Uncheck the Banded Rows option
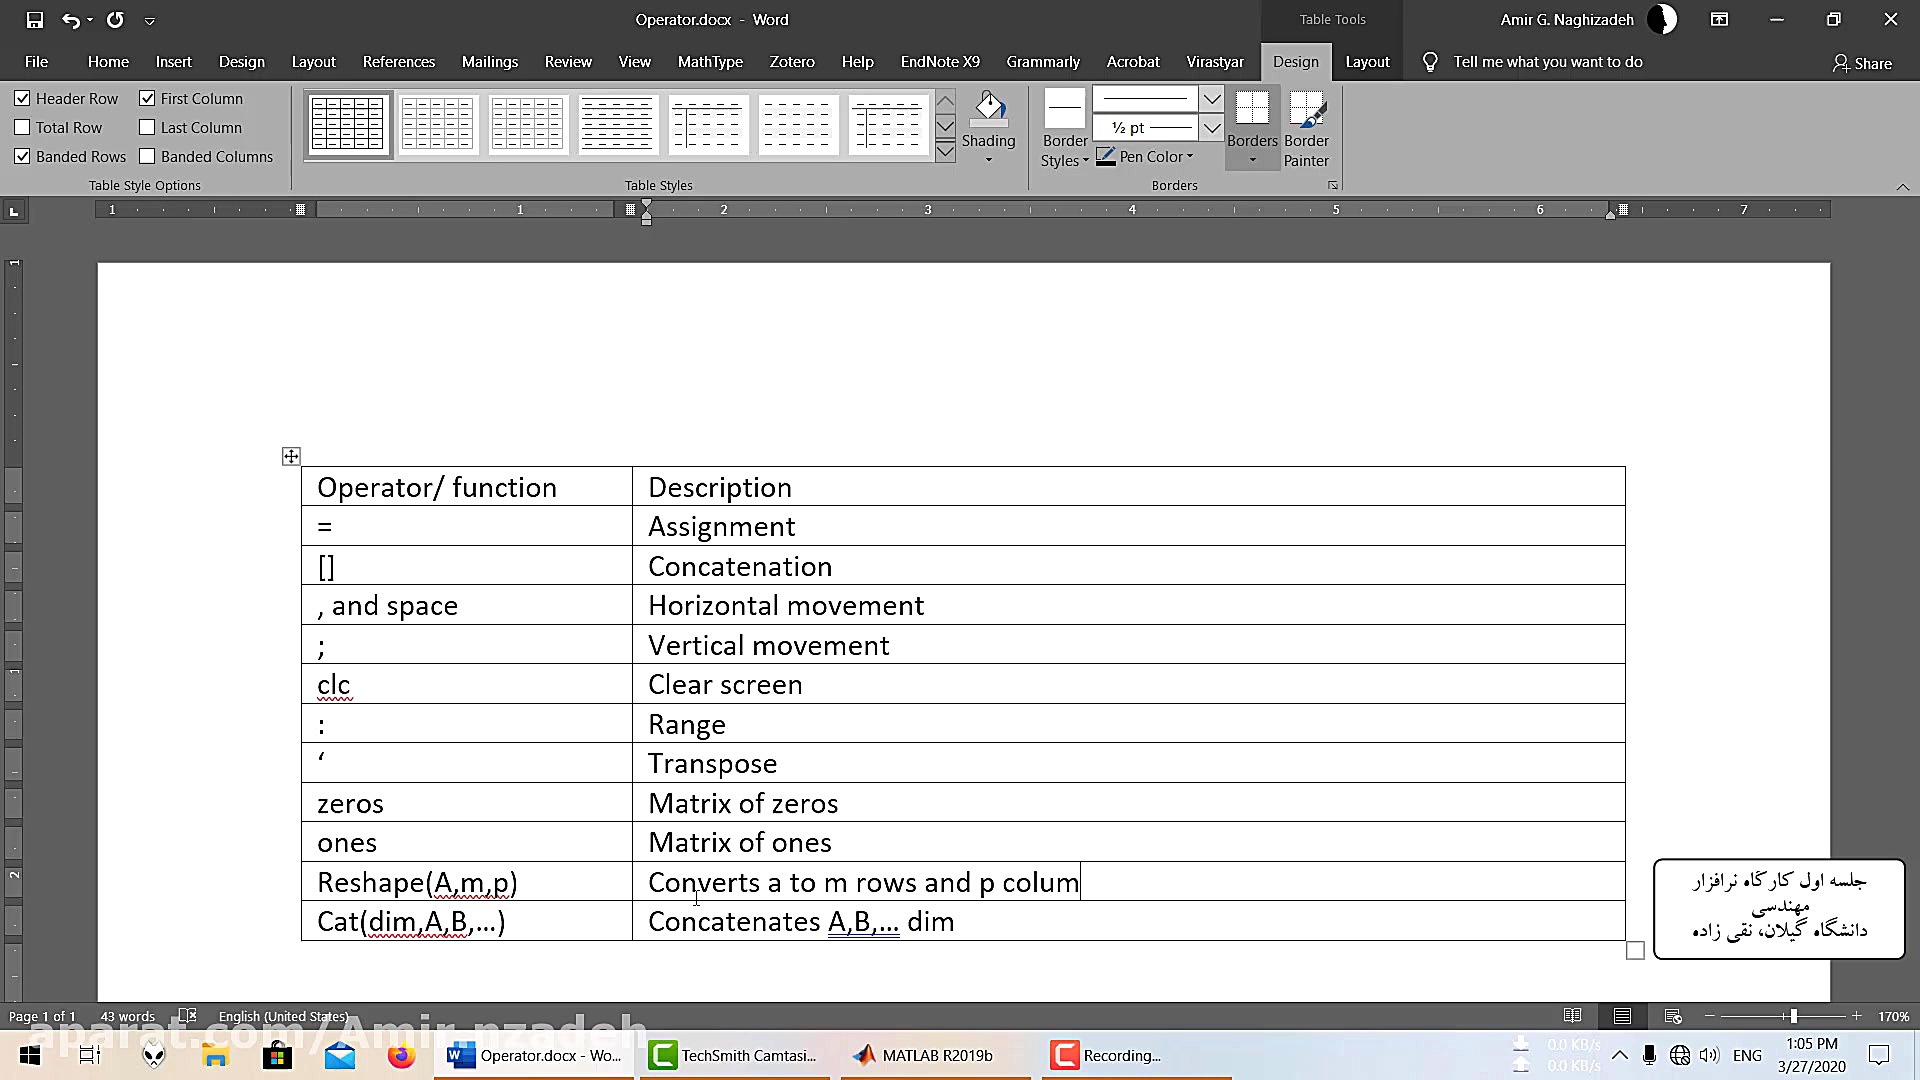Viewport: 1920px width, 1080px height. tap(22, 157)
